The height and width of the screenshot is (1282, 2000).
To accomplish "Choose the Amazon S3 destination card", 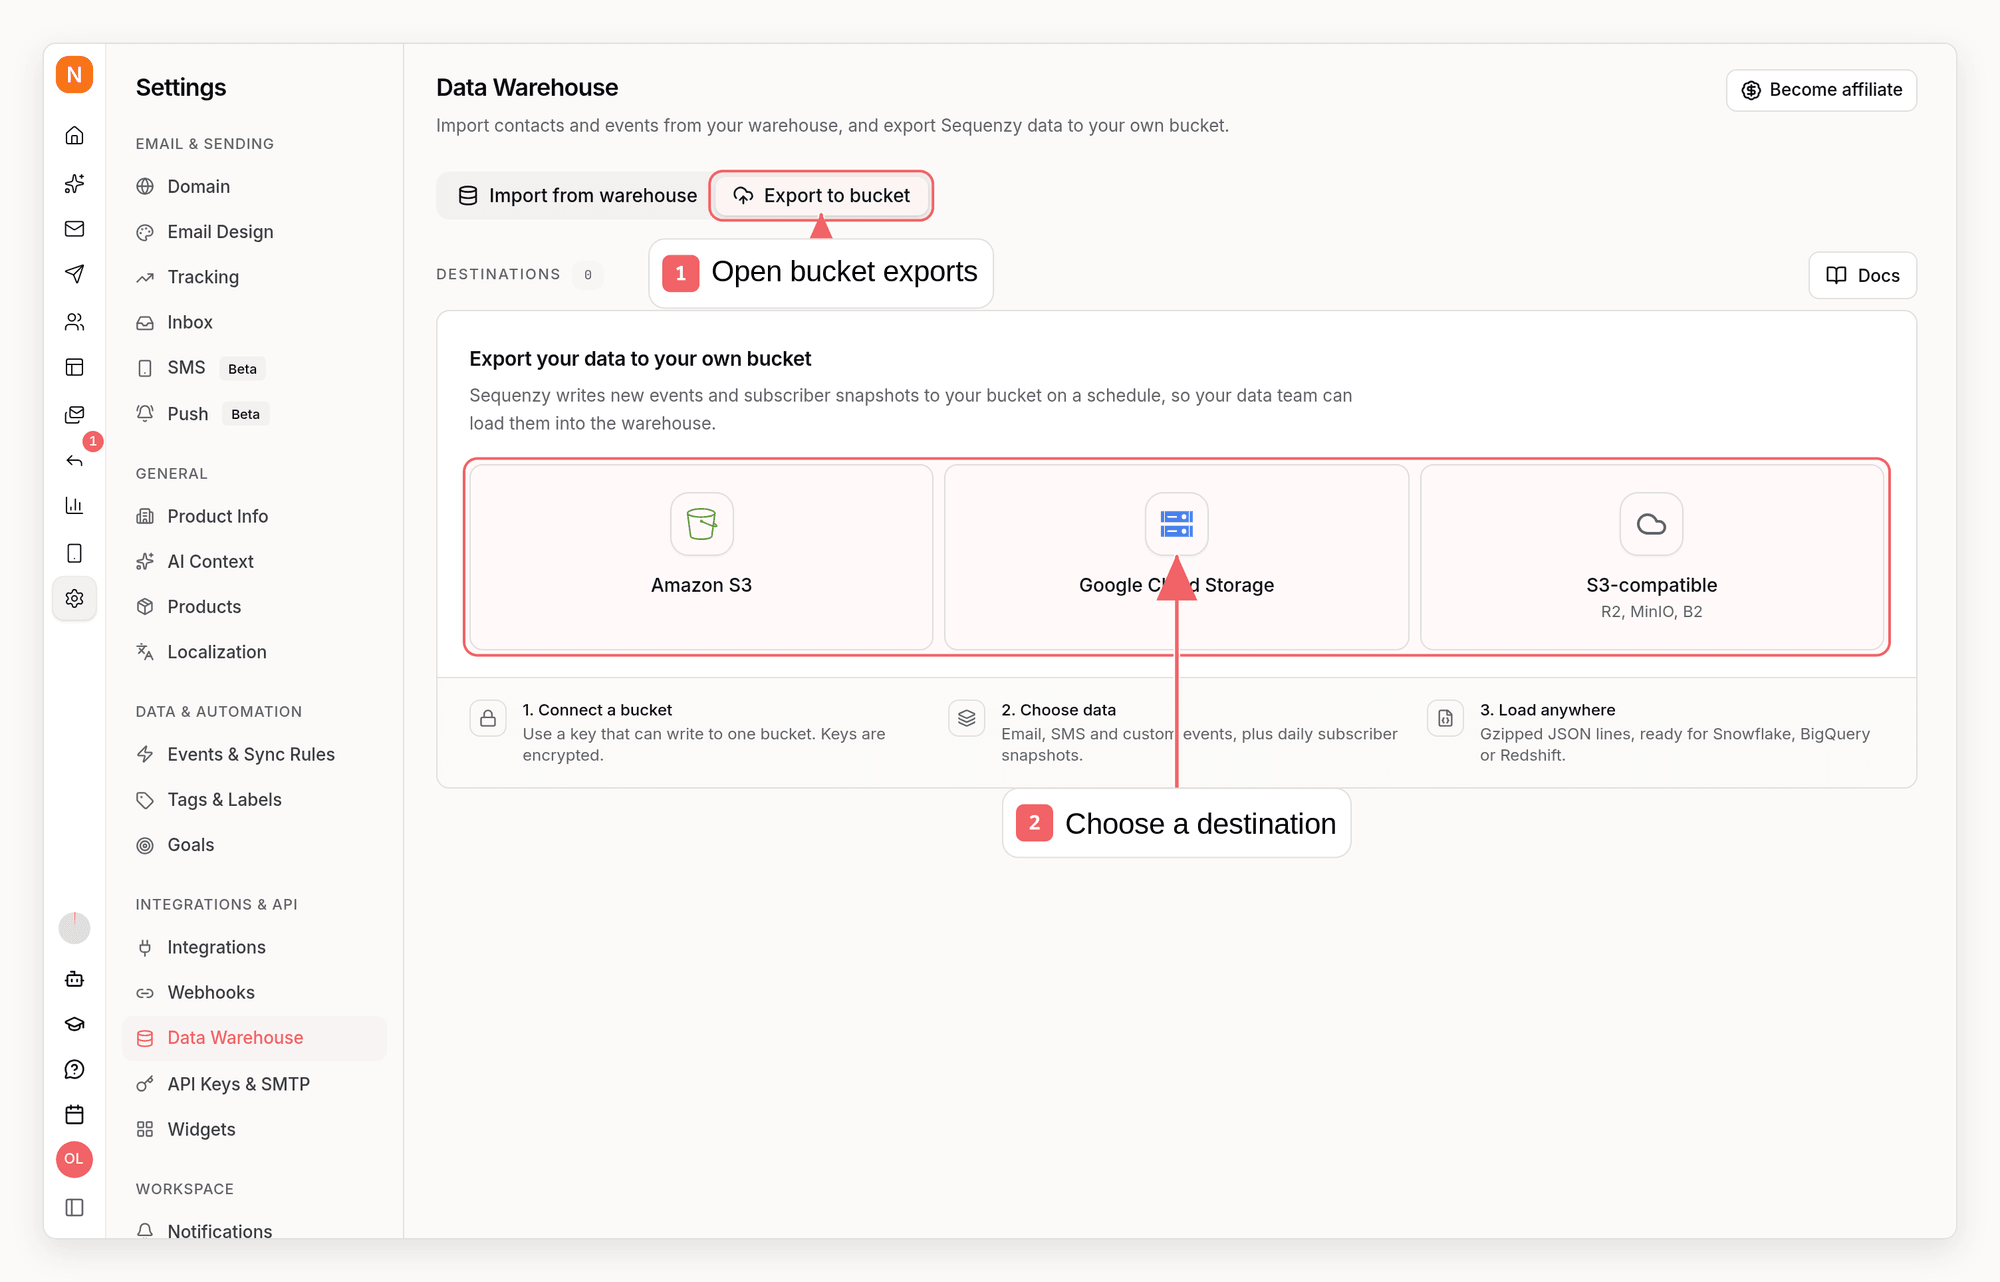I will tap(701, 557).
